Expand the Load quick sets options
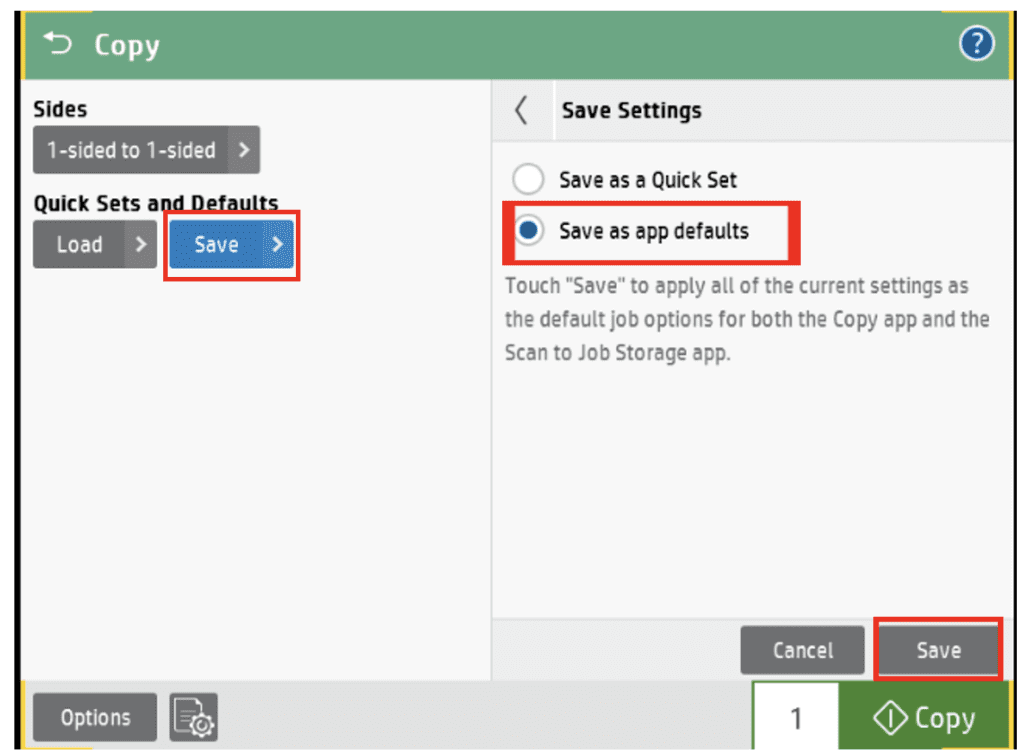The height and width of the screenshot is (753, 1024). [x=94, y=244]
